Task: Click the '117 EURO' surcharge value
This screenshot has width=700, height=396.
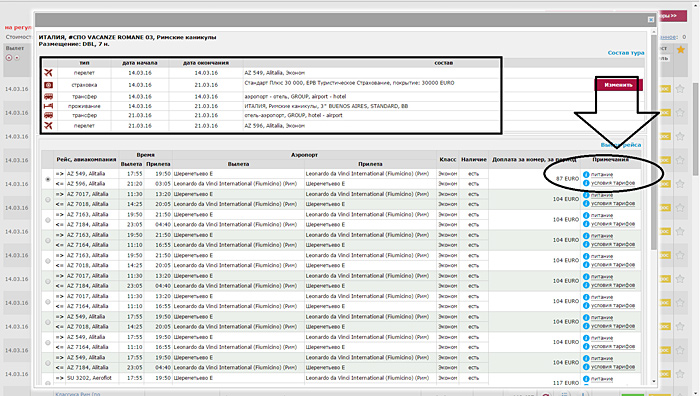Action: pos(566,383)
